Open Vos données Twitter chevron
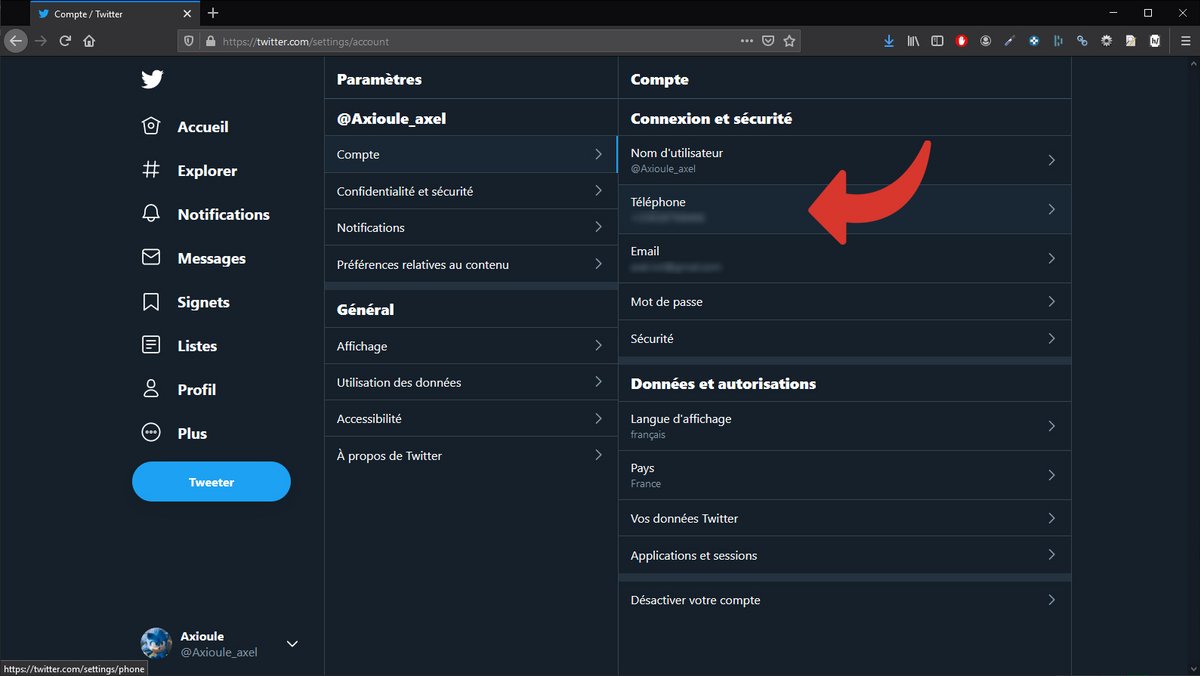This screenshot has width=1200, height=676. 1051,518
